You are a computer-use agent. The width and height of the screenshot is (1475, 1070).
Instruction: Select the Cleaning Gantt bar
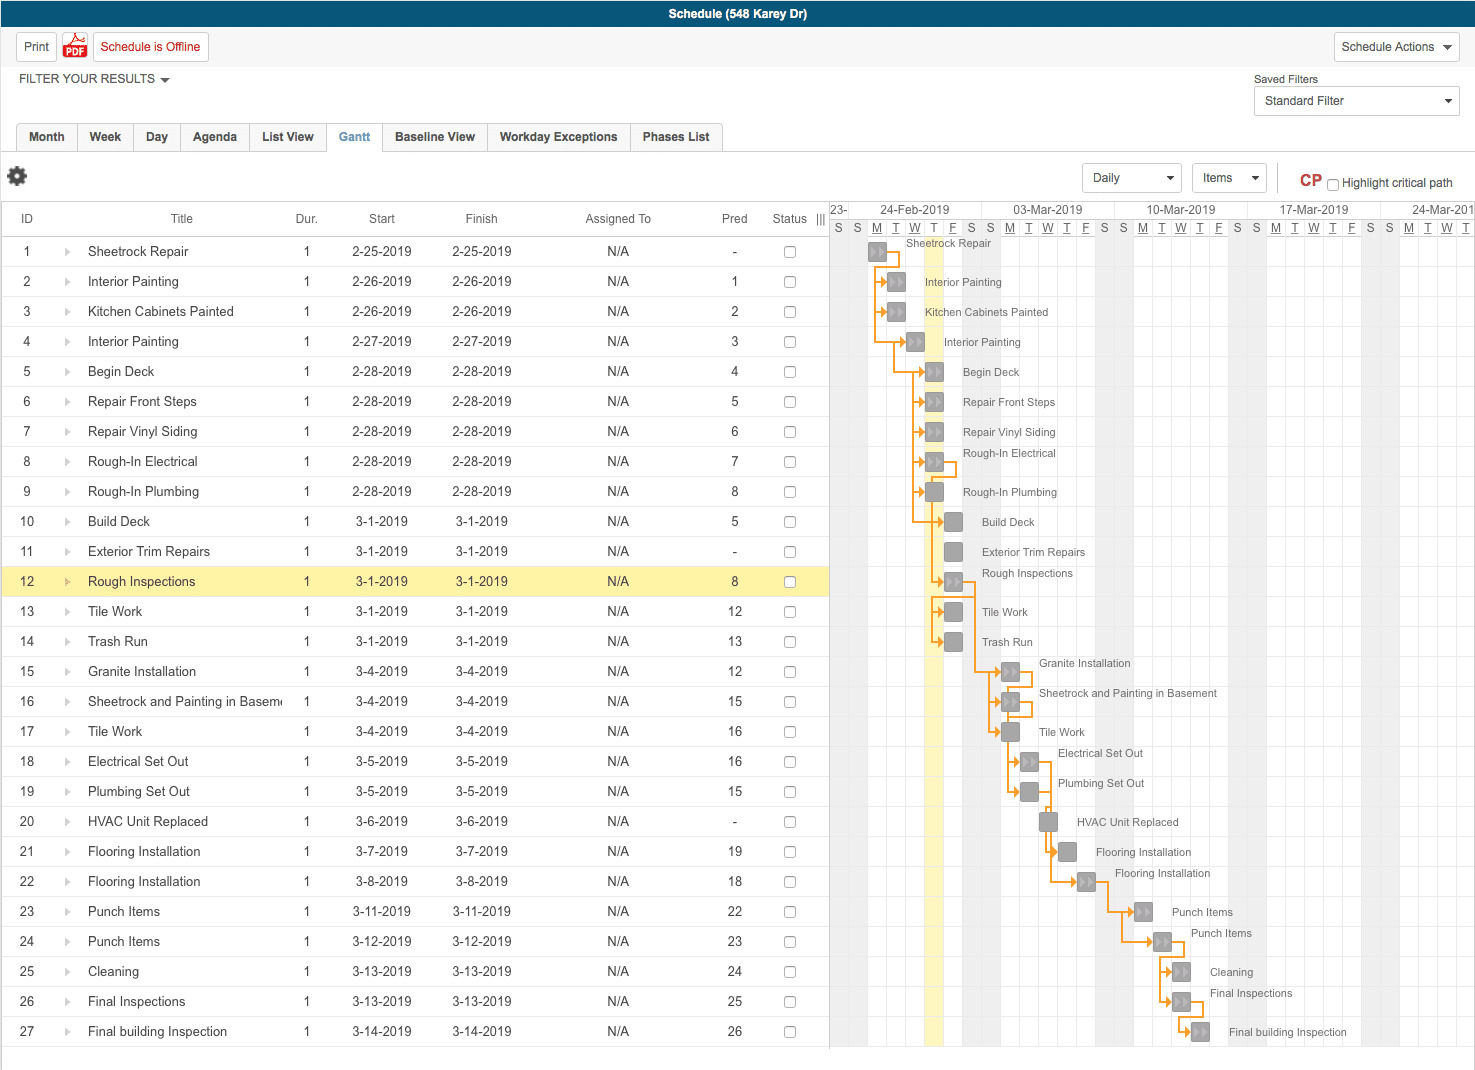click(x=1181, y=972)
